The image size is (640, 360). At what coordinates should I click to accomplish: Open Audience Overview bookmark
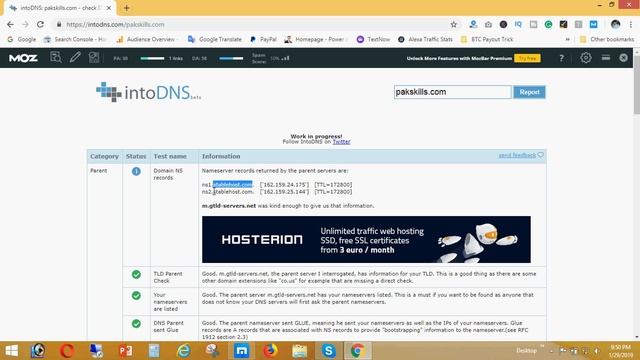coord(146,39)
